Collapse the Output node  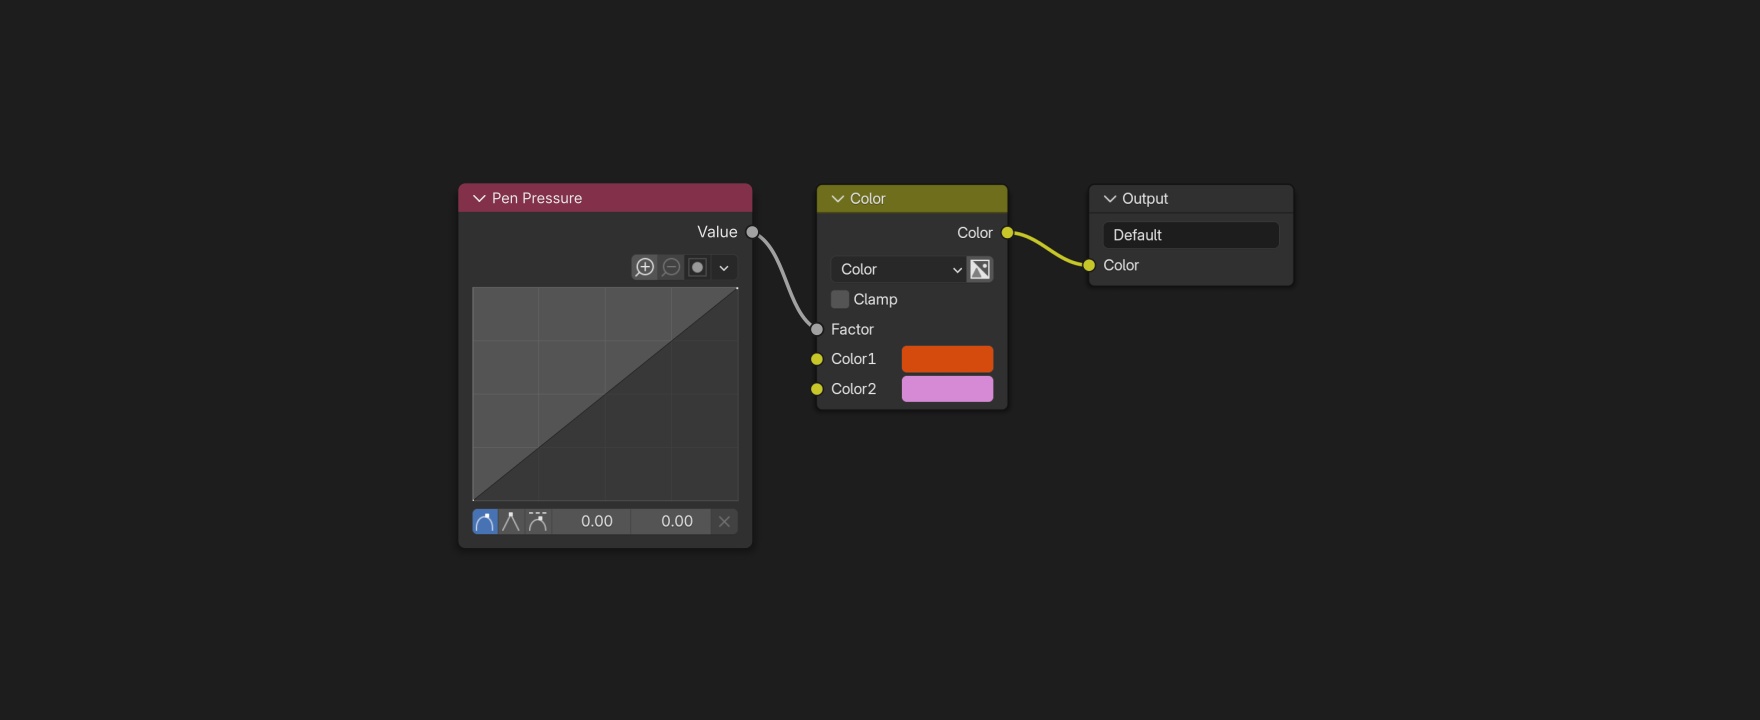1110,199
